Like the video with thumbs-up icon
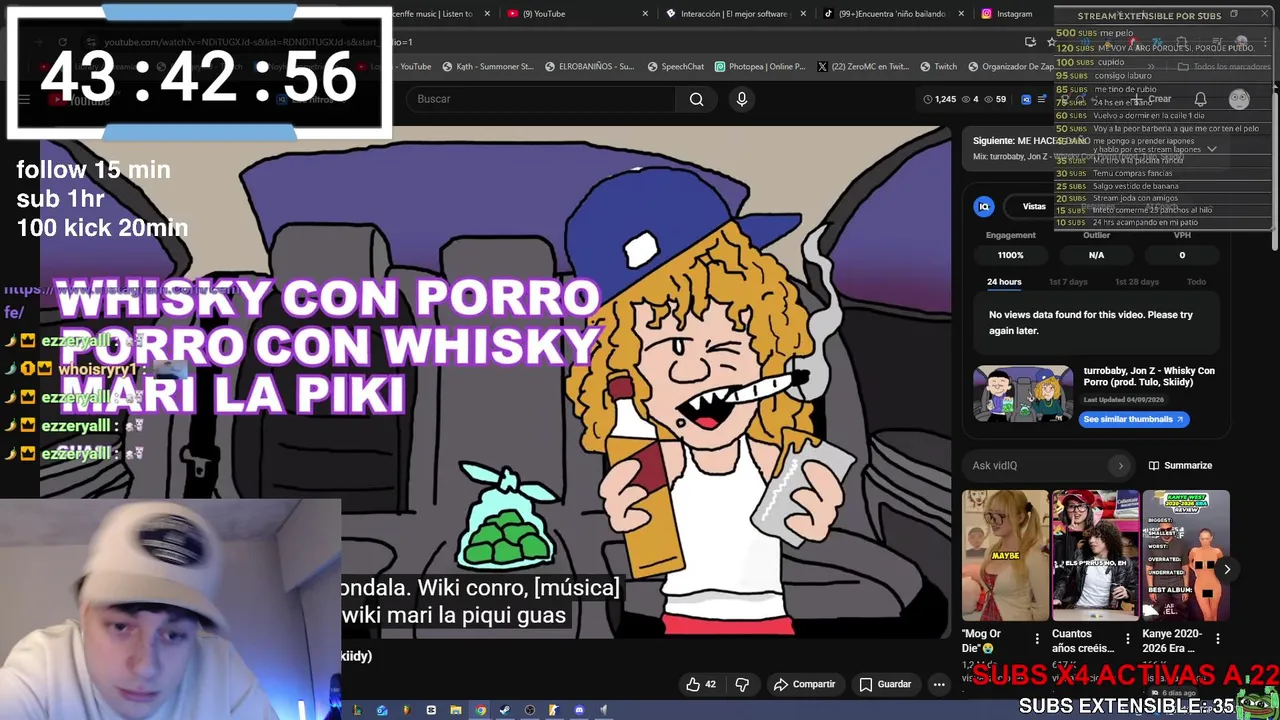Viewport: 1280px width, 720px height. point(701,684)
